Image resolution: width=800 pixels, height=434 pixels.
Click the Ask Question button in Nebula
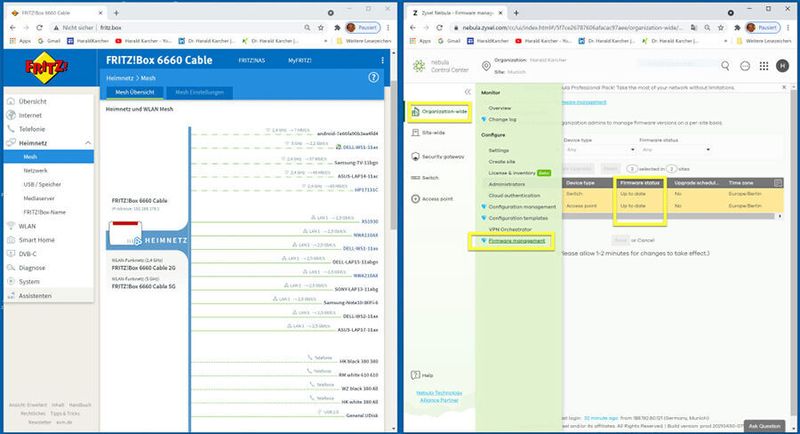tap(764, 426)
